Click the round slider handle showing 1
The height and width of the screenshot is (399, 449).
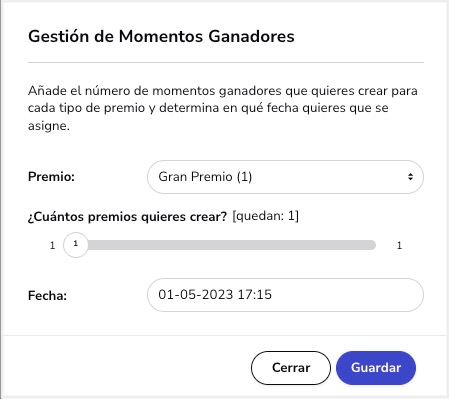(76, 245)
